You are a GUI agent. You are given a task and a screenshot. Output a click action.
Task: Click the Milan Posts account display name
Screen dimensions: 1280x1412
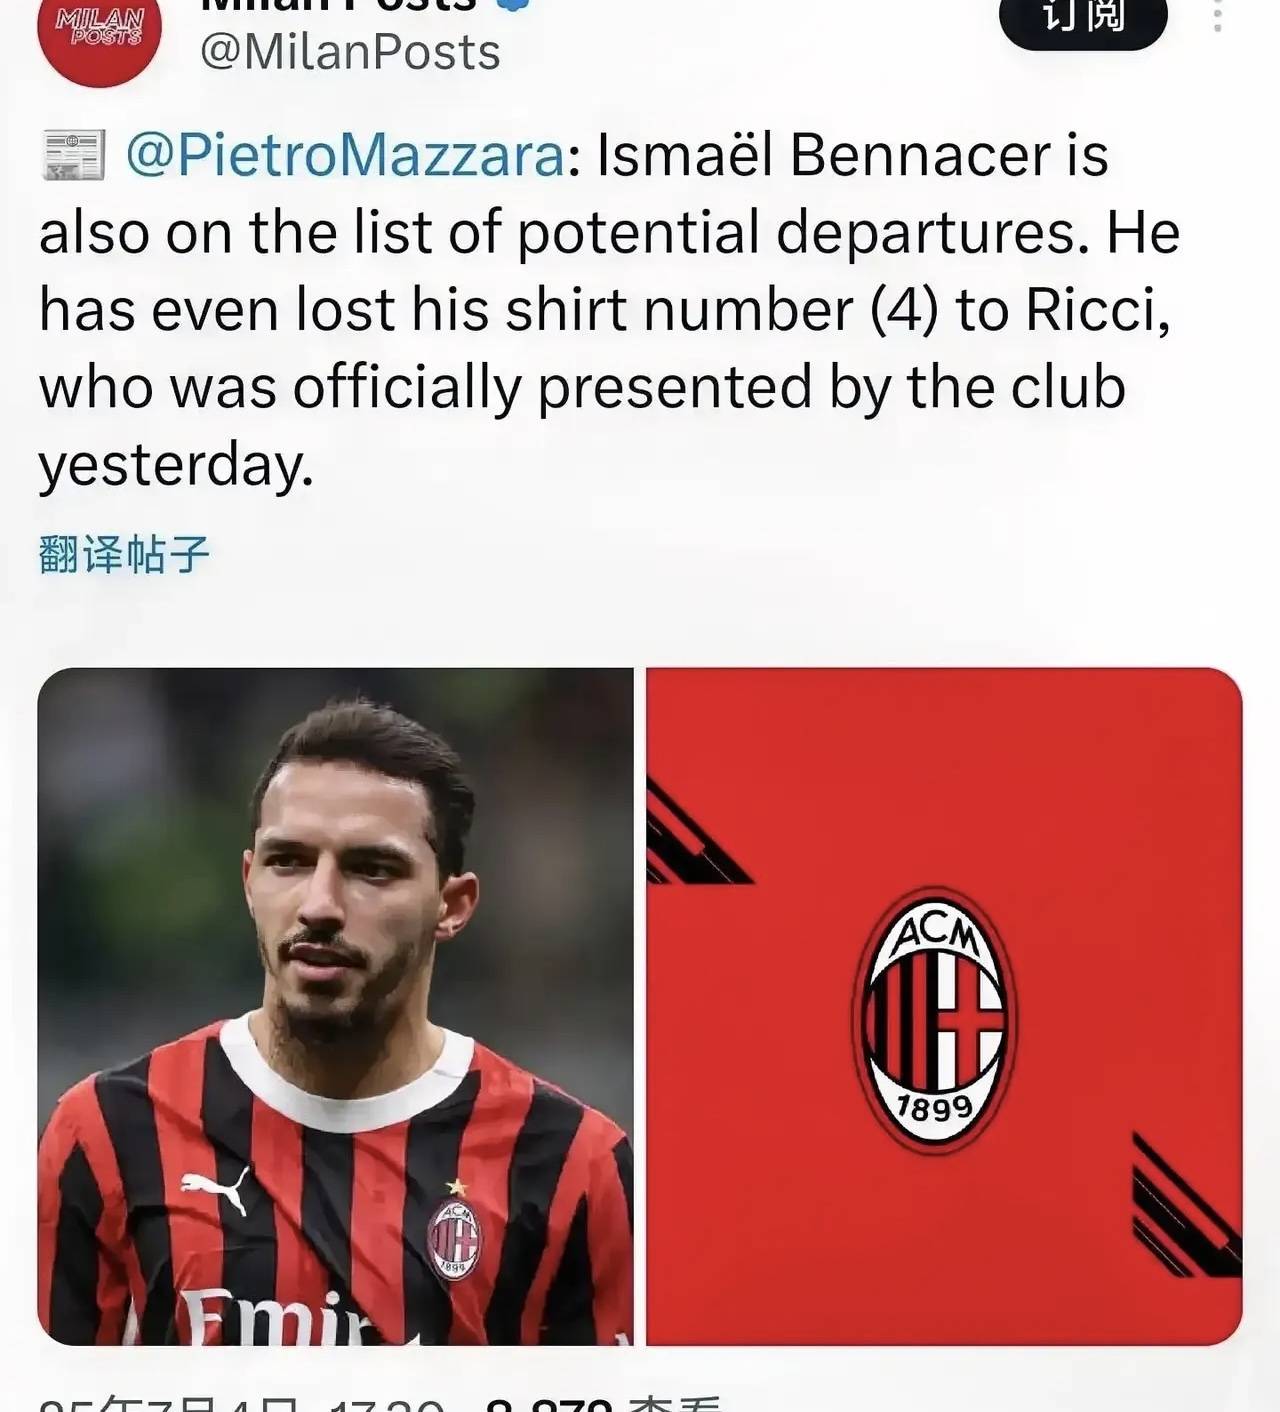pyautogui.click(x=338, y=4)
